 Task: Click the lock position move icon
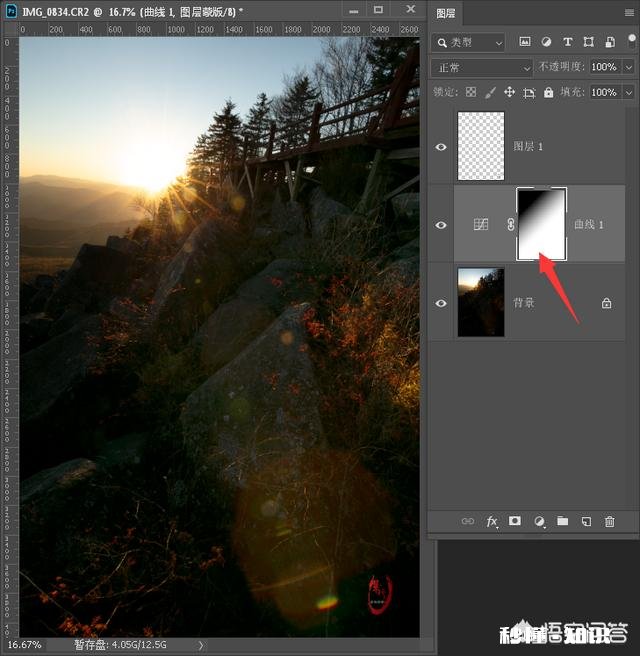pyautogui.click(x=509, y=92)
